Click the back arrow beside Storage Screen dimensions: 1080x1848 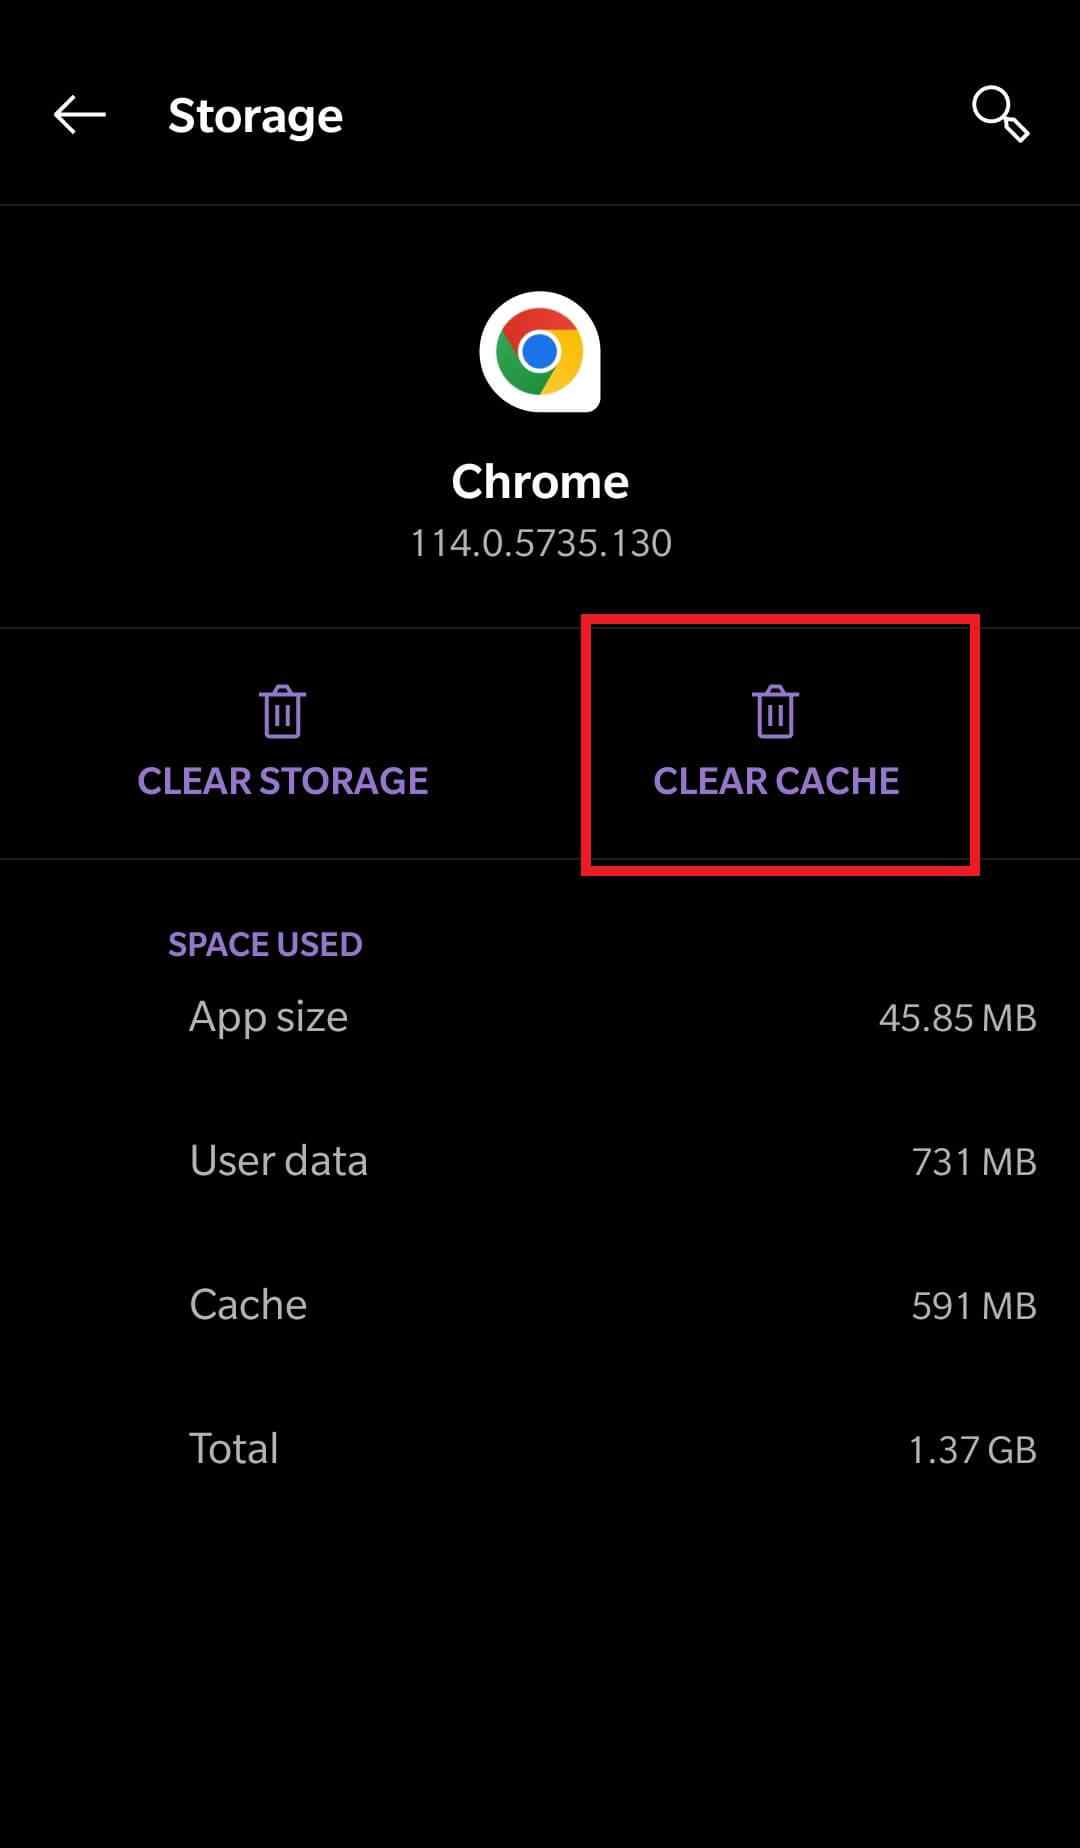point(77,115)
